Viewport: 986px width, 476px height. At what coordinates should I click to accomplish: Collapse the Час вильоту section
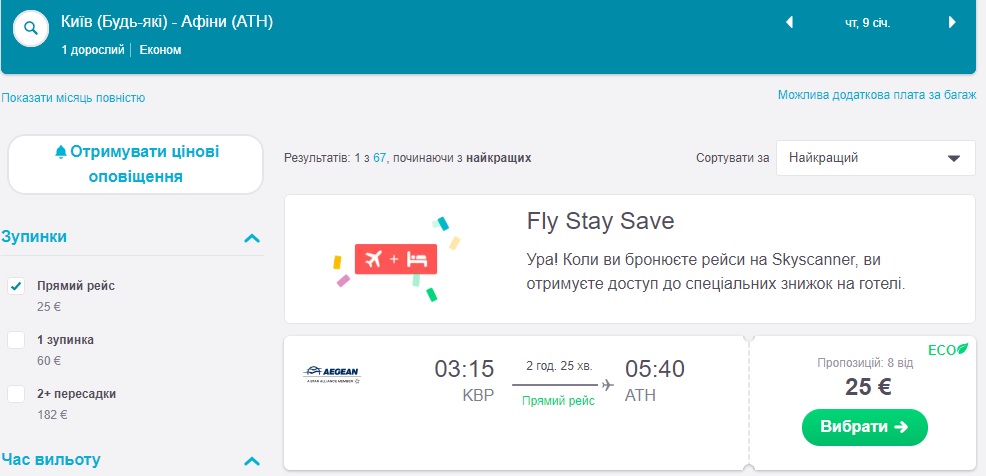point(252,461)
